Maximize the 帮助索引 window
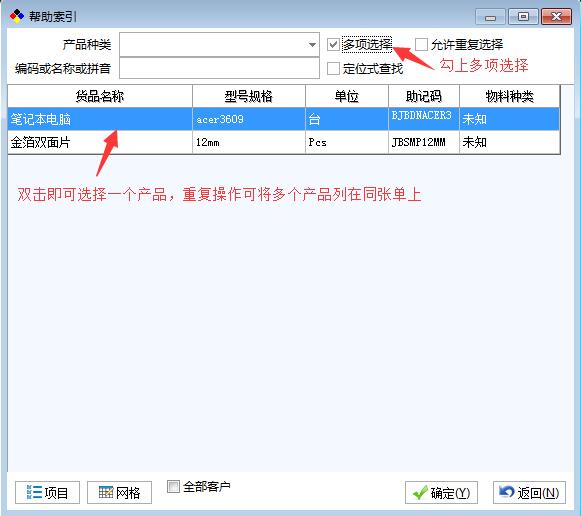Screen dimensions: 581x516 [523, 17]
